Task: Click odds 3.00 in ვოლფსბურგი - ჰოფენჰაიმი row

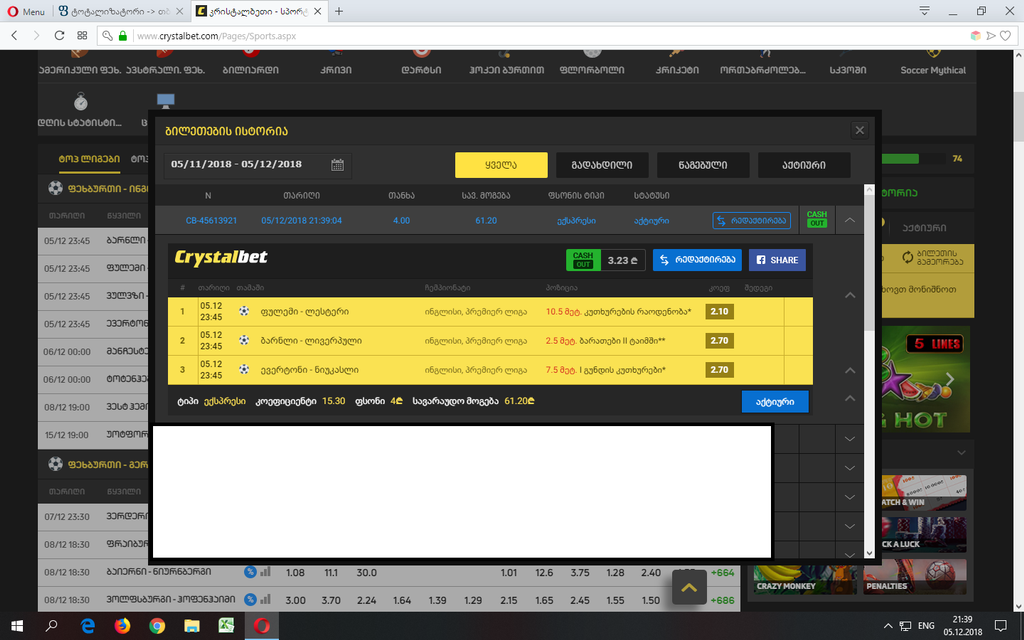Action: point(295,600)
